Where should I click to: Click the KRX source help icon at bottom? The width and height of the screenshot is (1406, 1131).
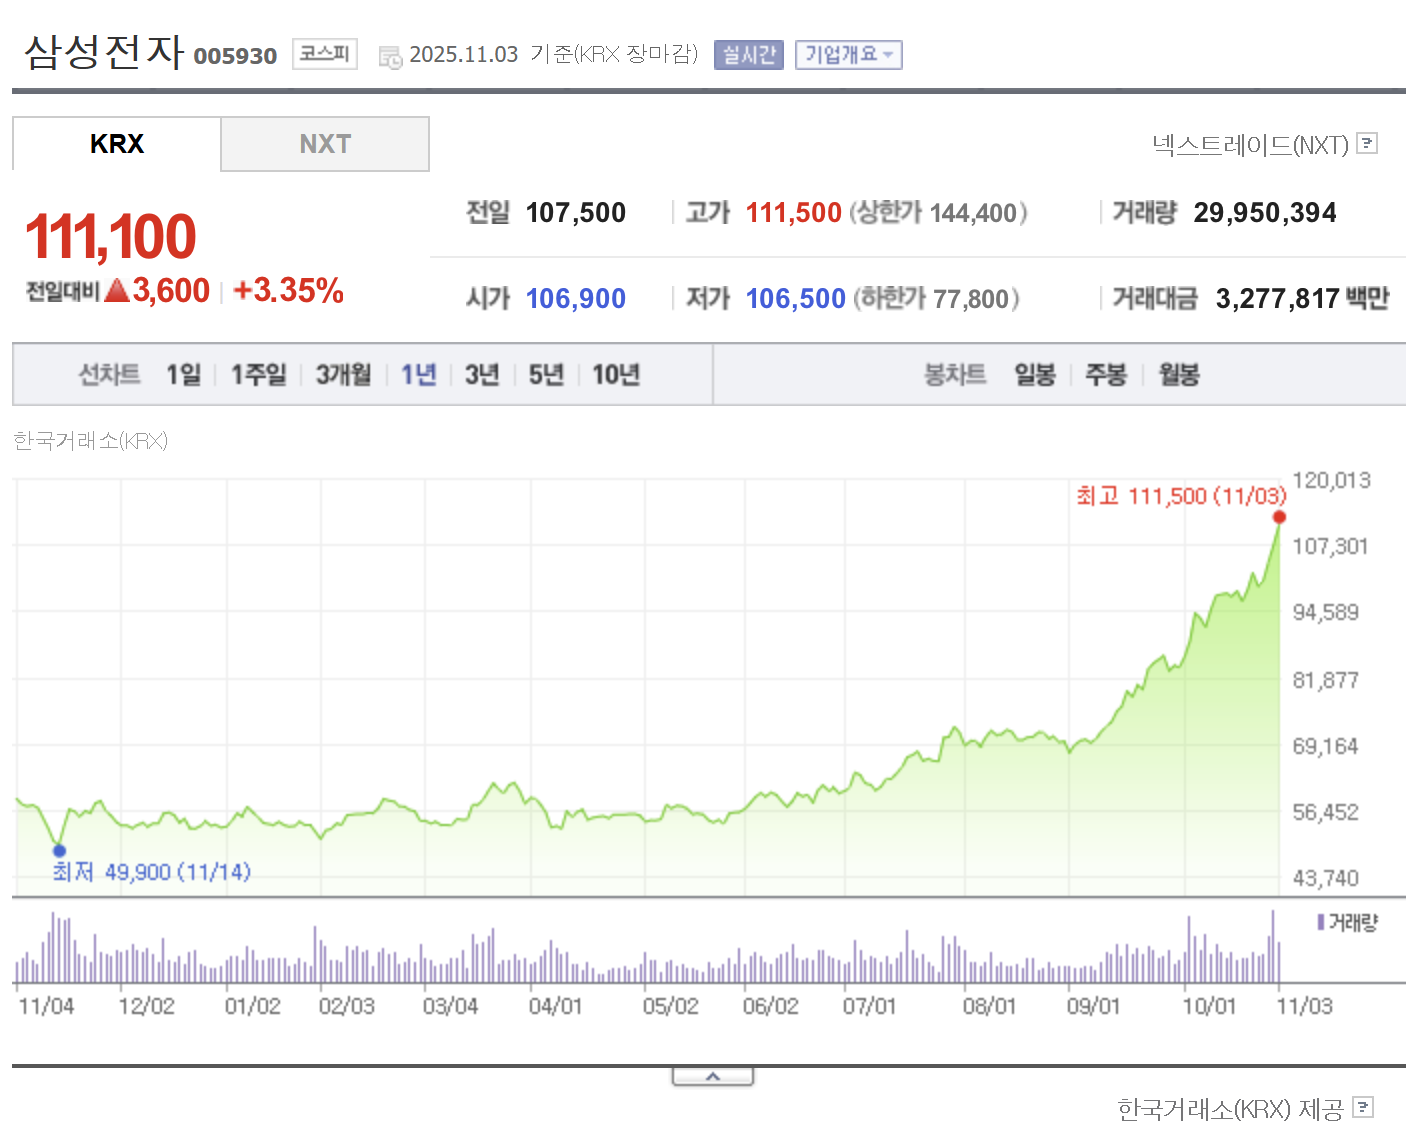tap(1362, 1107)
